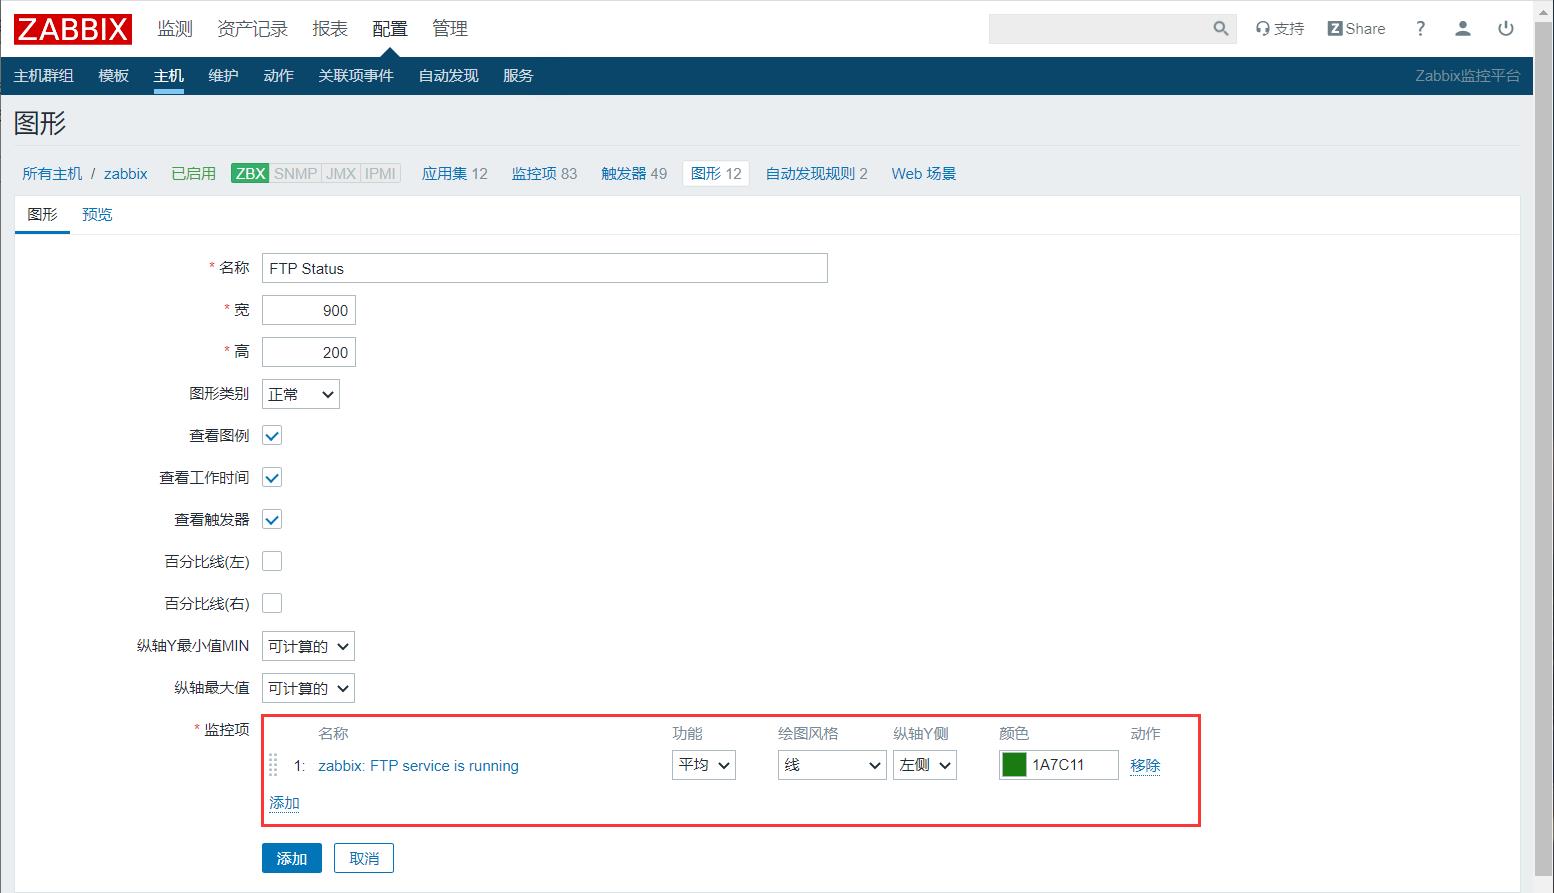Screen dimensions: 1554x893
Task: Switch to the 图形 form tab
Action: point(42,215)
